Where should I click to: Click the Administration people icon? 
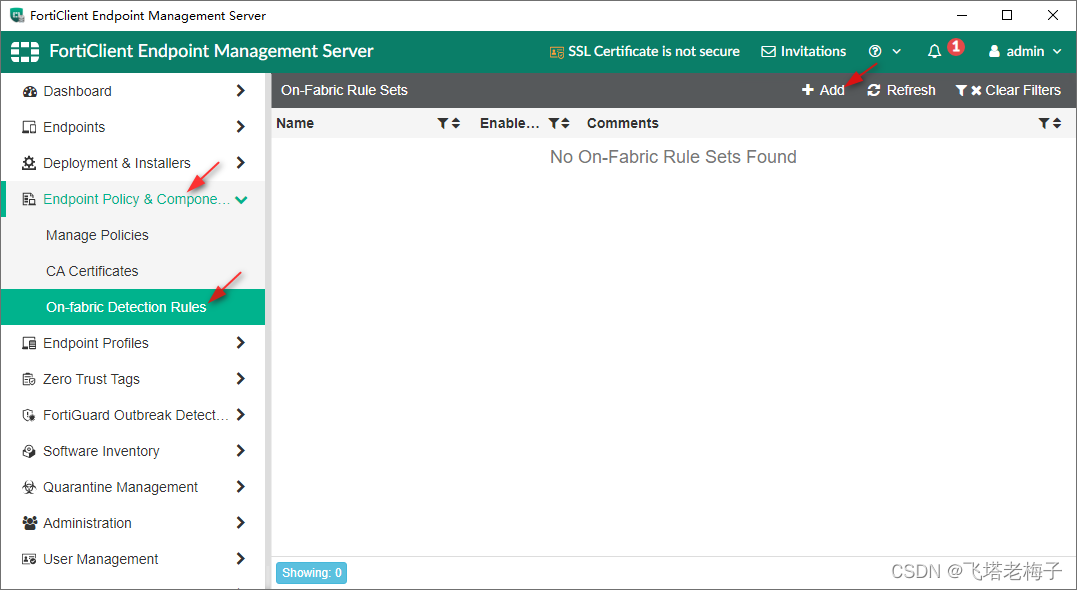point(30,523)
